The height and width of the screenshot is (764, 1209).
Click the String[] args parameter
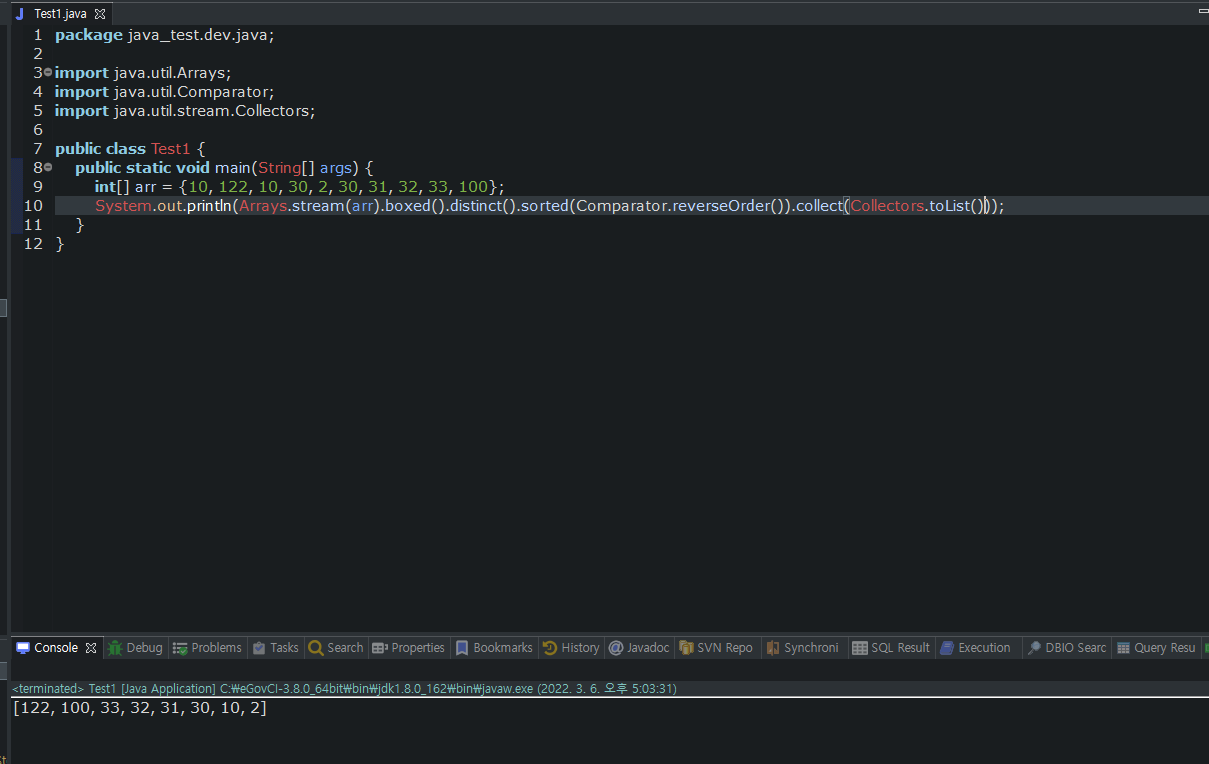coord(304,168)
